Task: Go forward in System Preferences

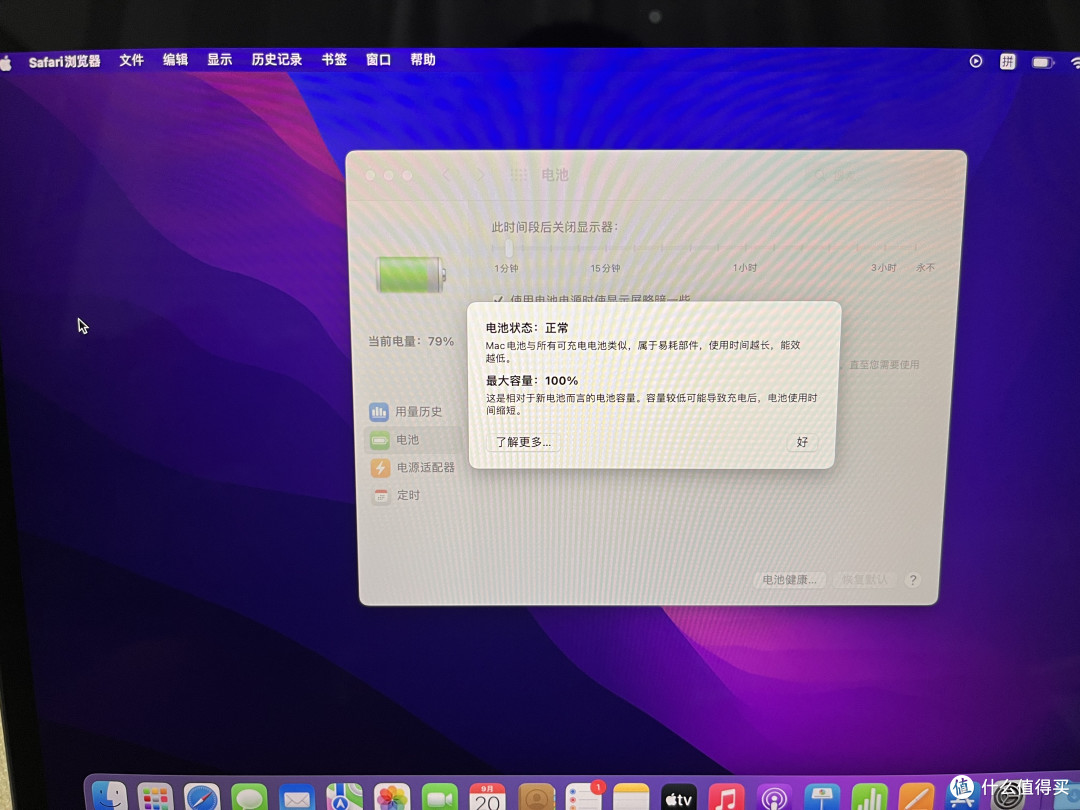Action: point(479,175)
